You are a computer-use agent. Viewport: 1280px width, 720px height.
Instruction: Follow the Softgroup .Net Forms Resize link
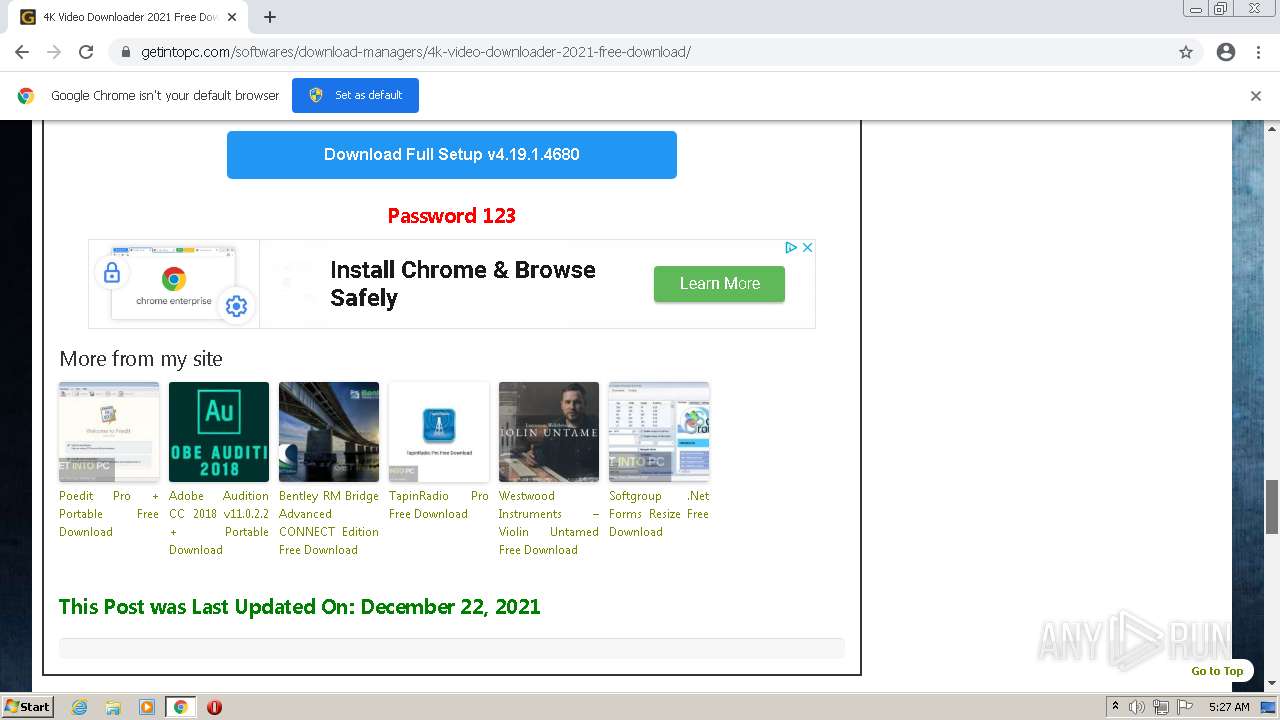pos(659,514)
